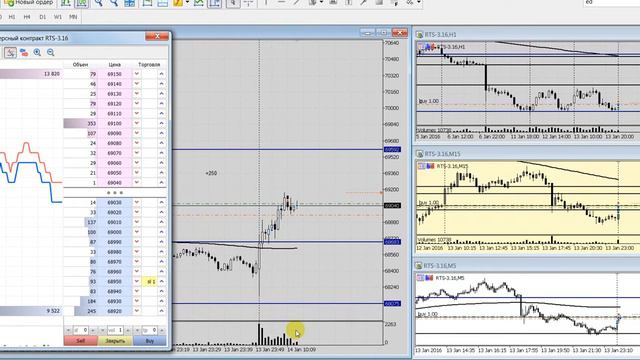Select the horizontal line drawing tool

(x=281, y=3)
